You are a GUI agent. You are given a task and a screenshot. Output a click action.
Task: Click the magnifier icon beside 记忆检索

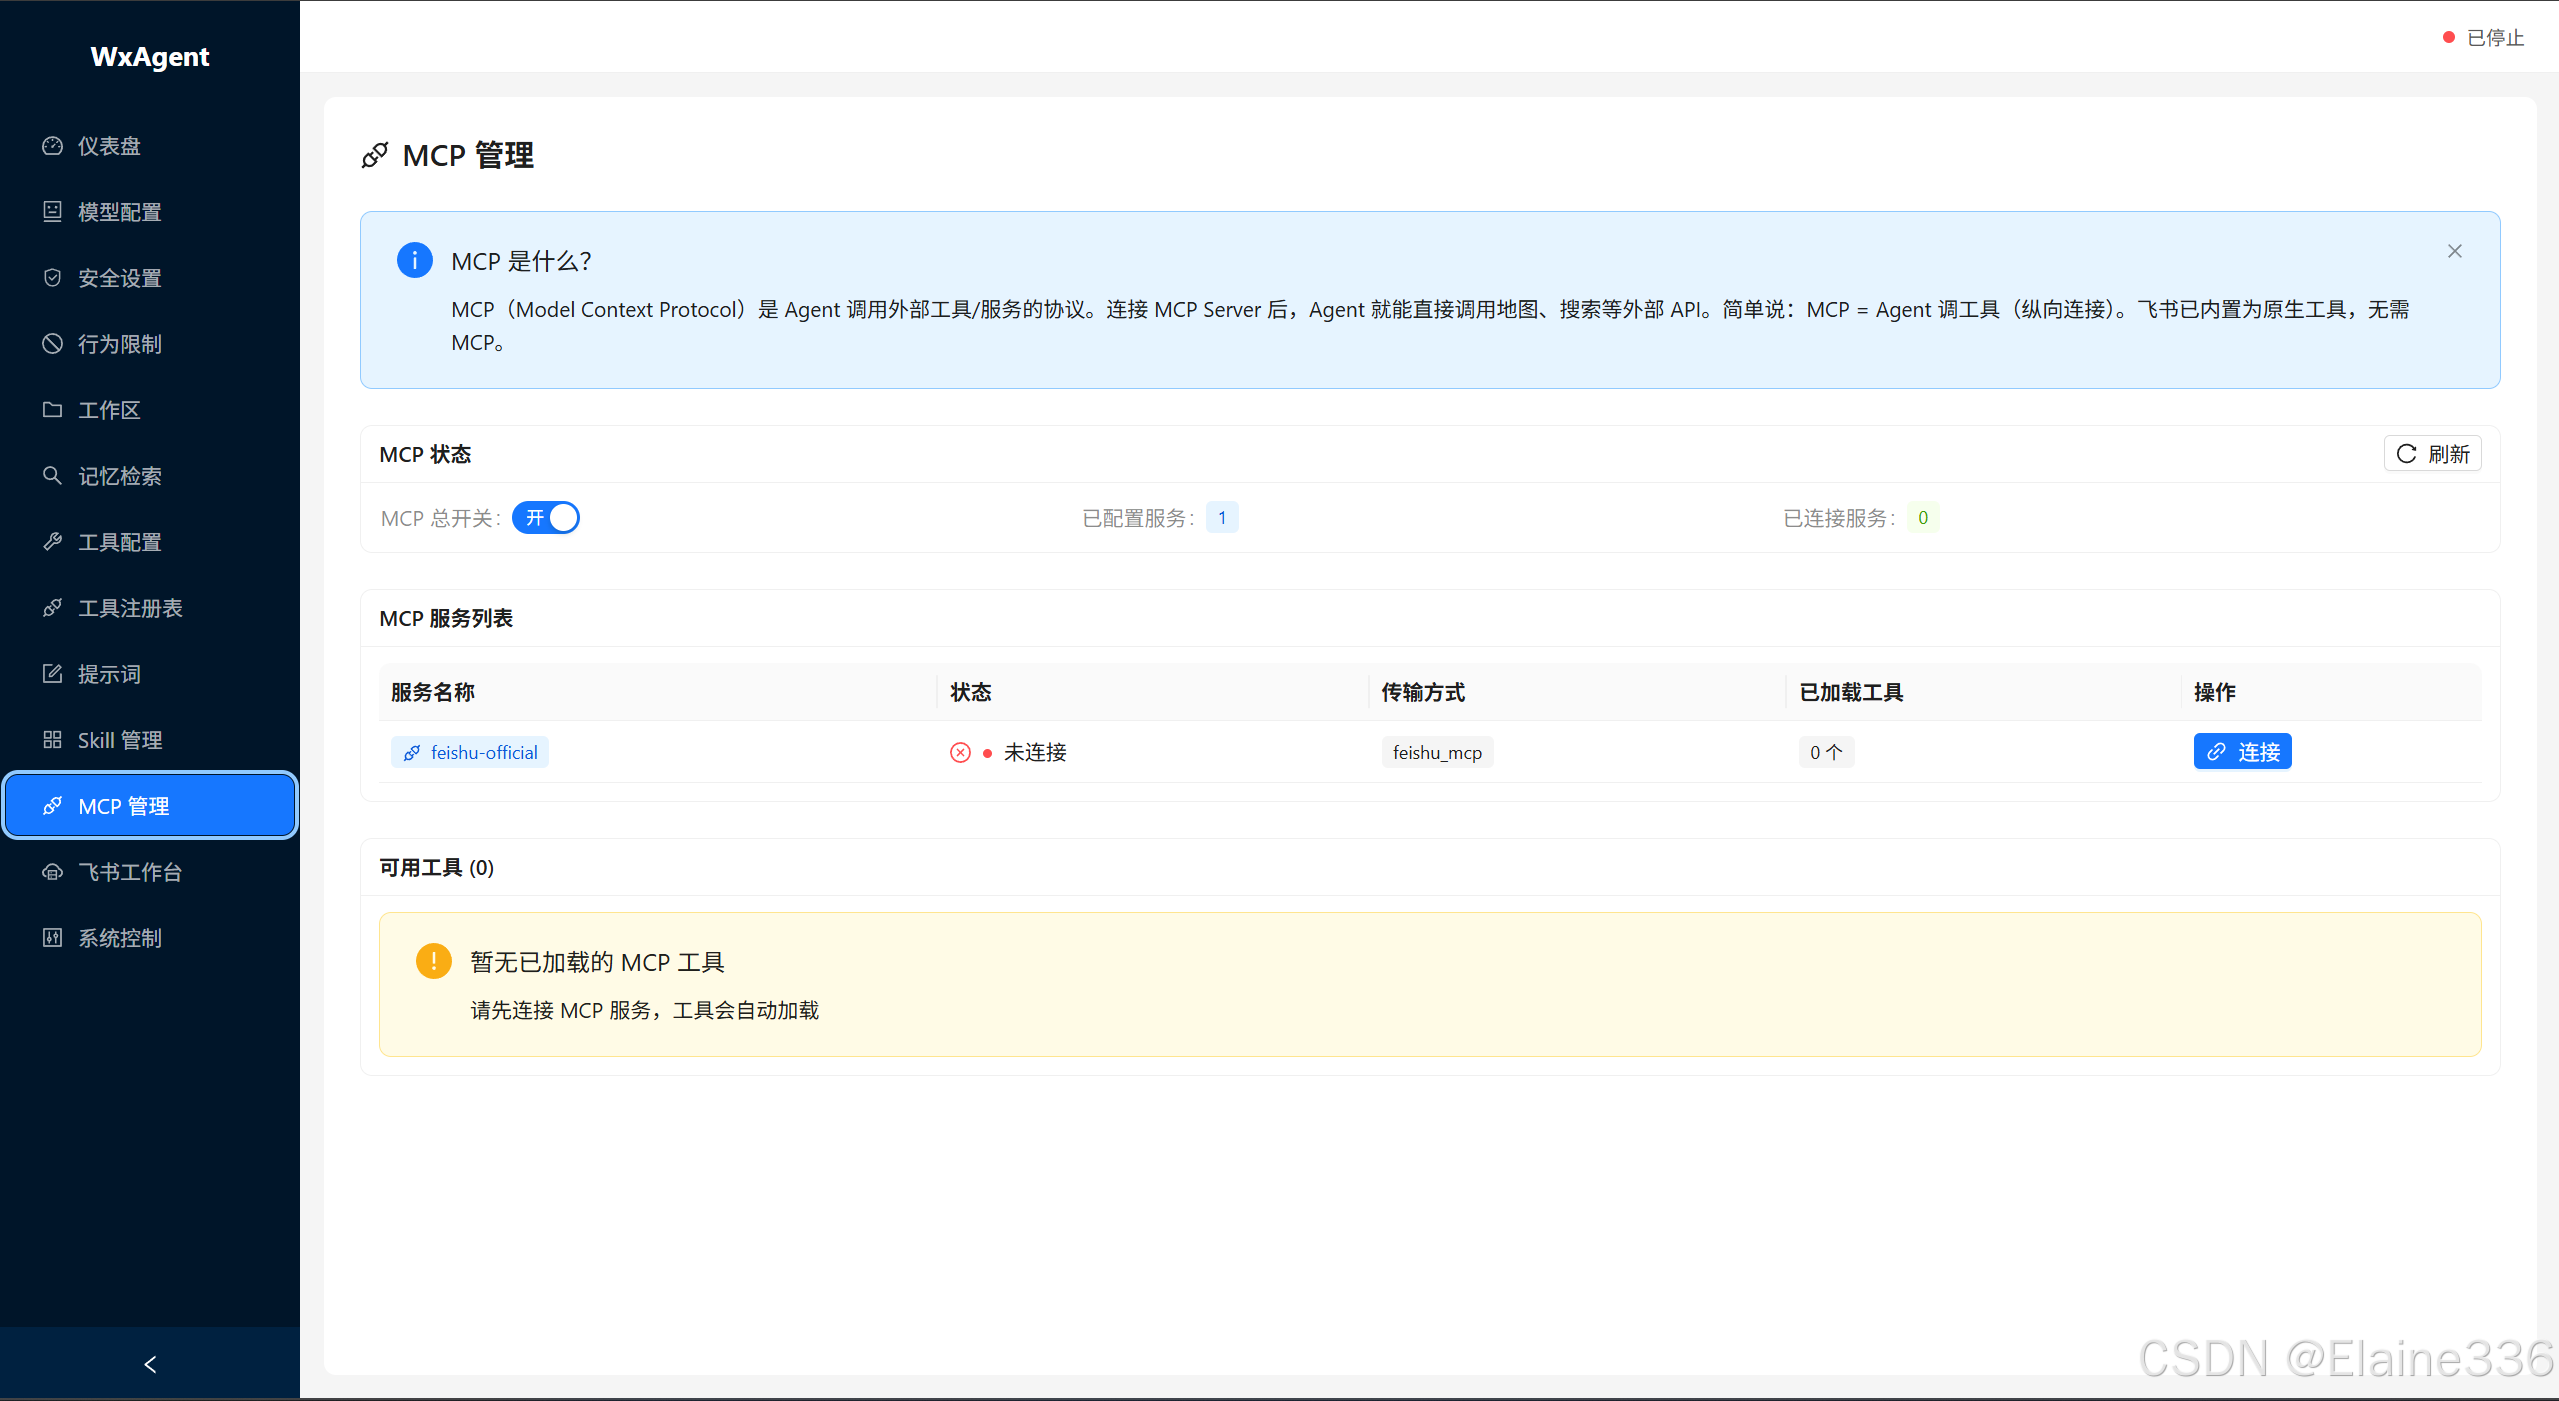click(52, 476)
